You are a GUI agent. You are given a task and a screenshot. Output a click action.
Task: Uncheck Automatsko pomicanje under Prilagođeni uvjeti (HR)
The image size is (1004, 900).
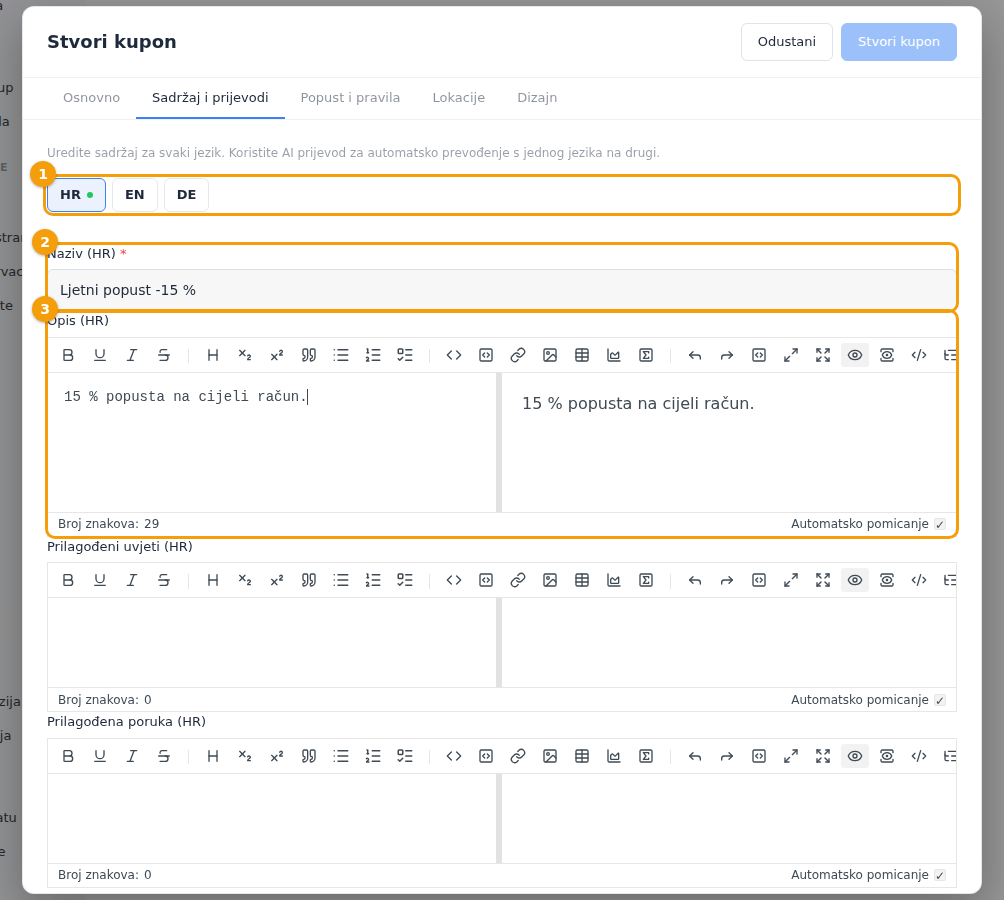click(939, 700)
